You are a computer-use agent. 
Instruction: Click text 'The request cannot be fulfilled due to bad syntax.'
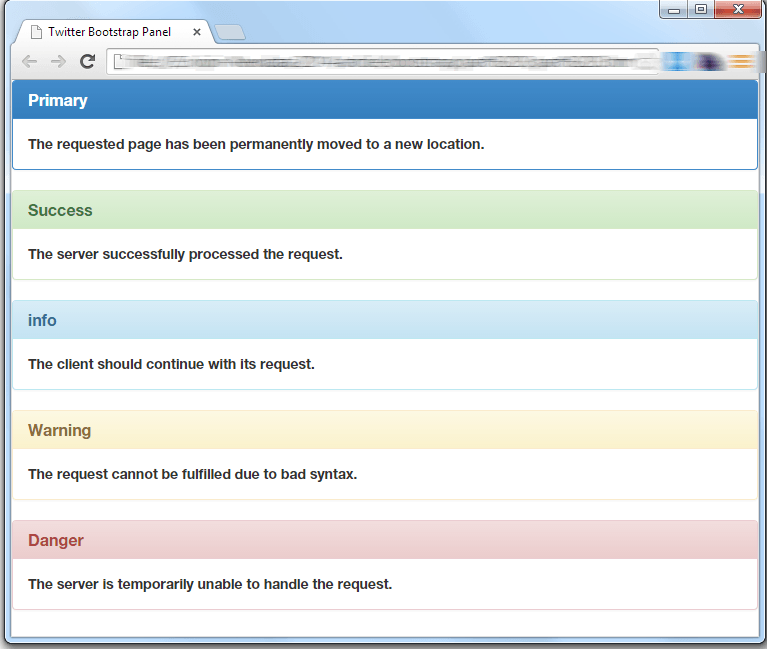coord(193,474)
